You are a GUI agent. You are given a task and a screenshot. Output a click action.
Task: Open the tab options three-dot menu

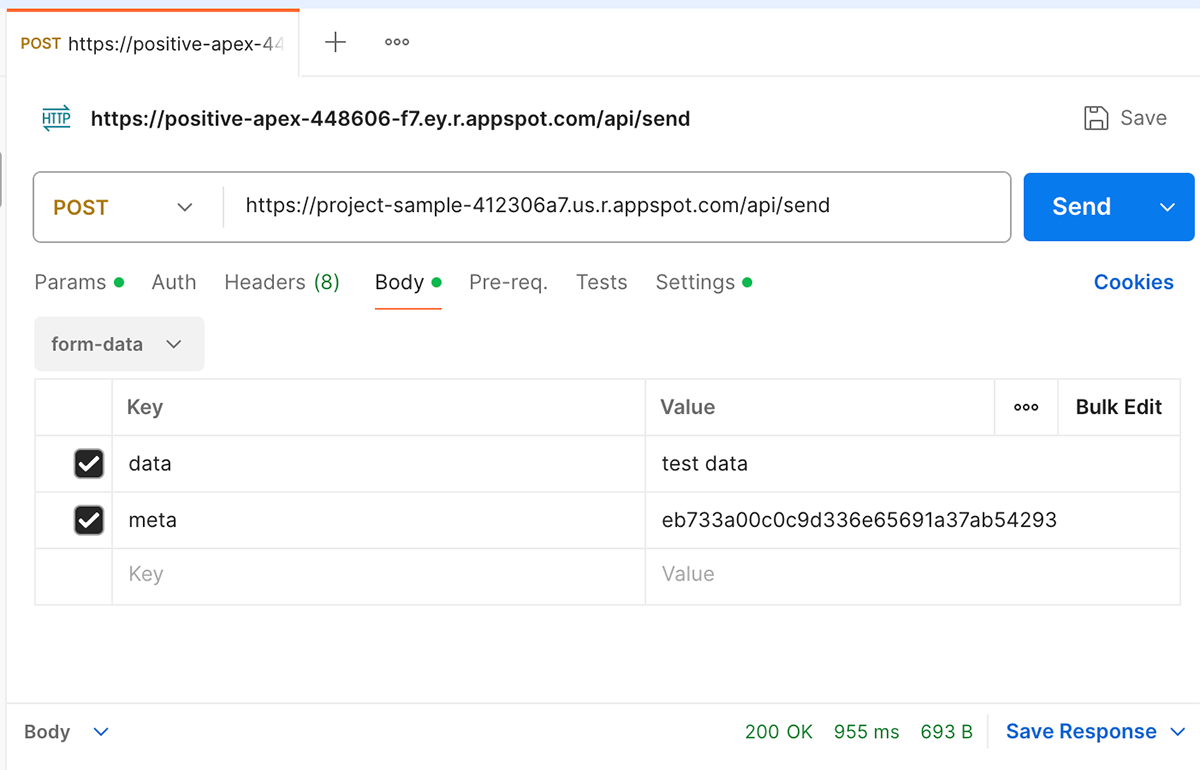(x=397, y=42)
